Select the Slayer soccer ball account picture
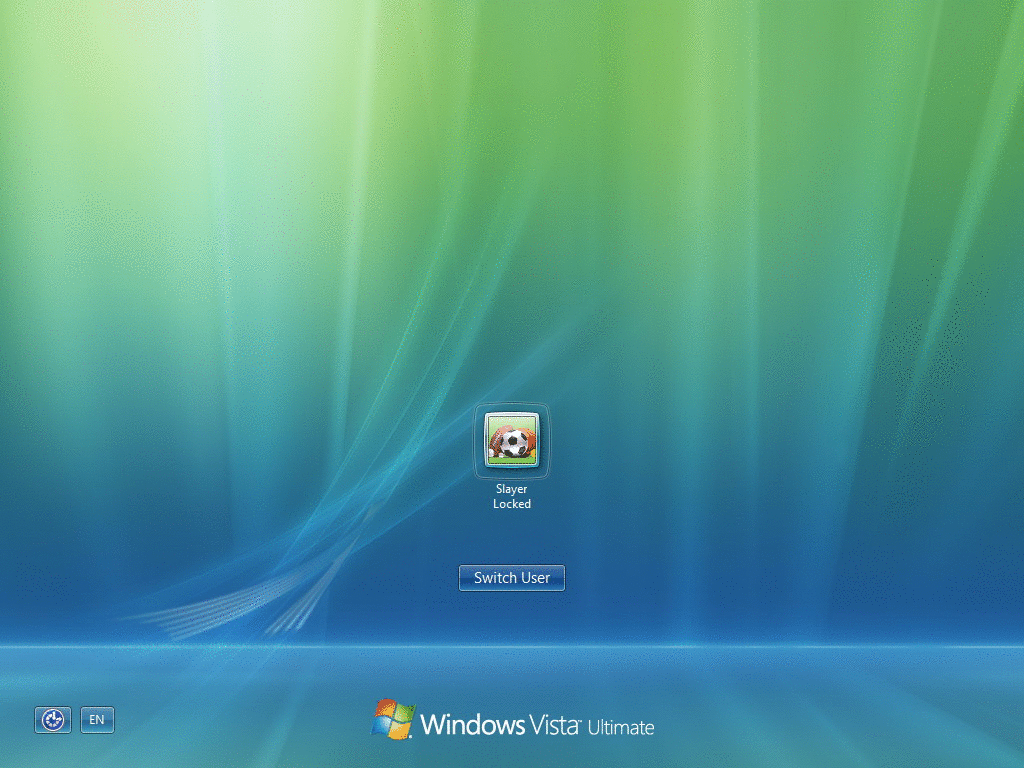 (512, 440)
